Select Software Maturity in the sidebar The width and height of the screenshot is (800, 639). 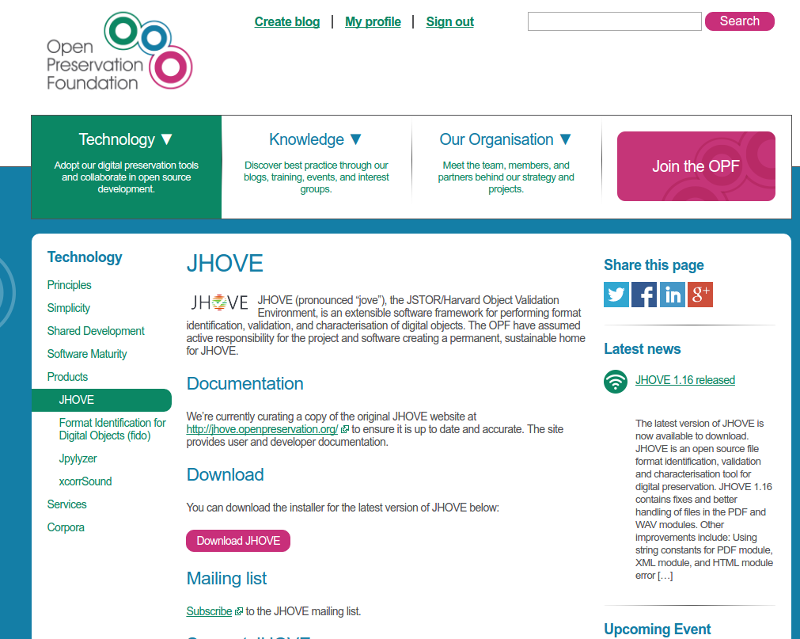coord(87,354)
